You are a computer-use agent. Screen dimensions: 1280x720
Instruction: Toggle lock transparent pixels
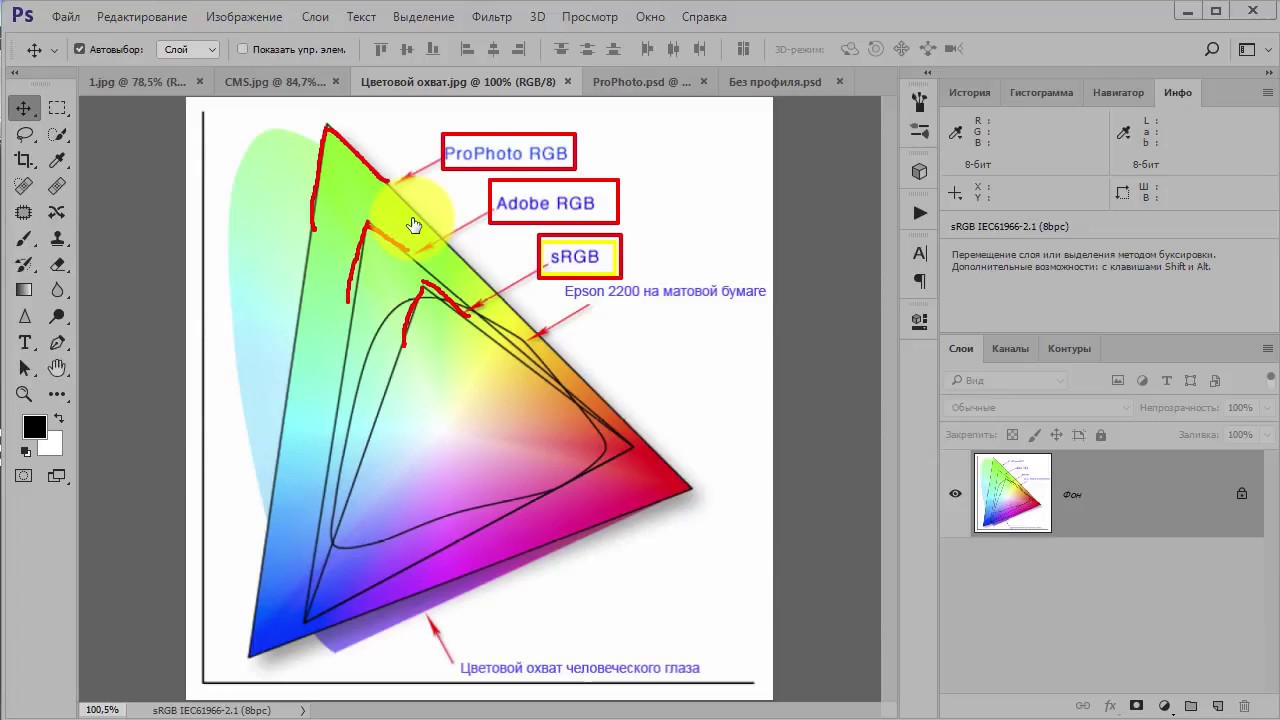(1013, 435)
